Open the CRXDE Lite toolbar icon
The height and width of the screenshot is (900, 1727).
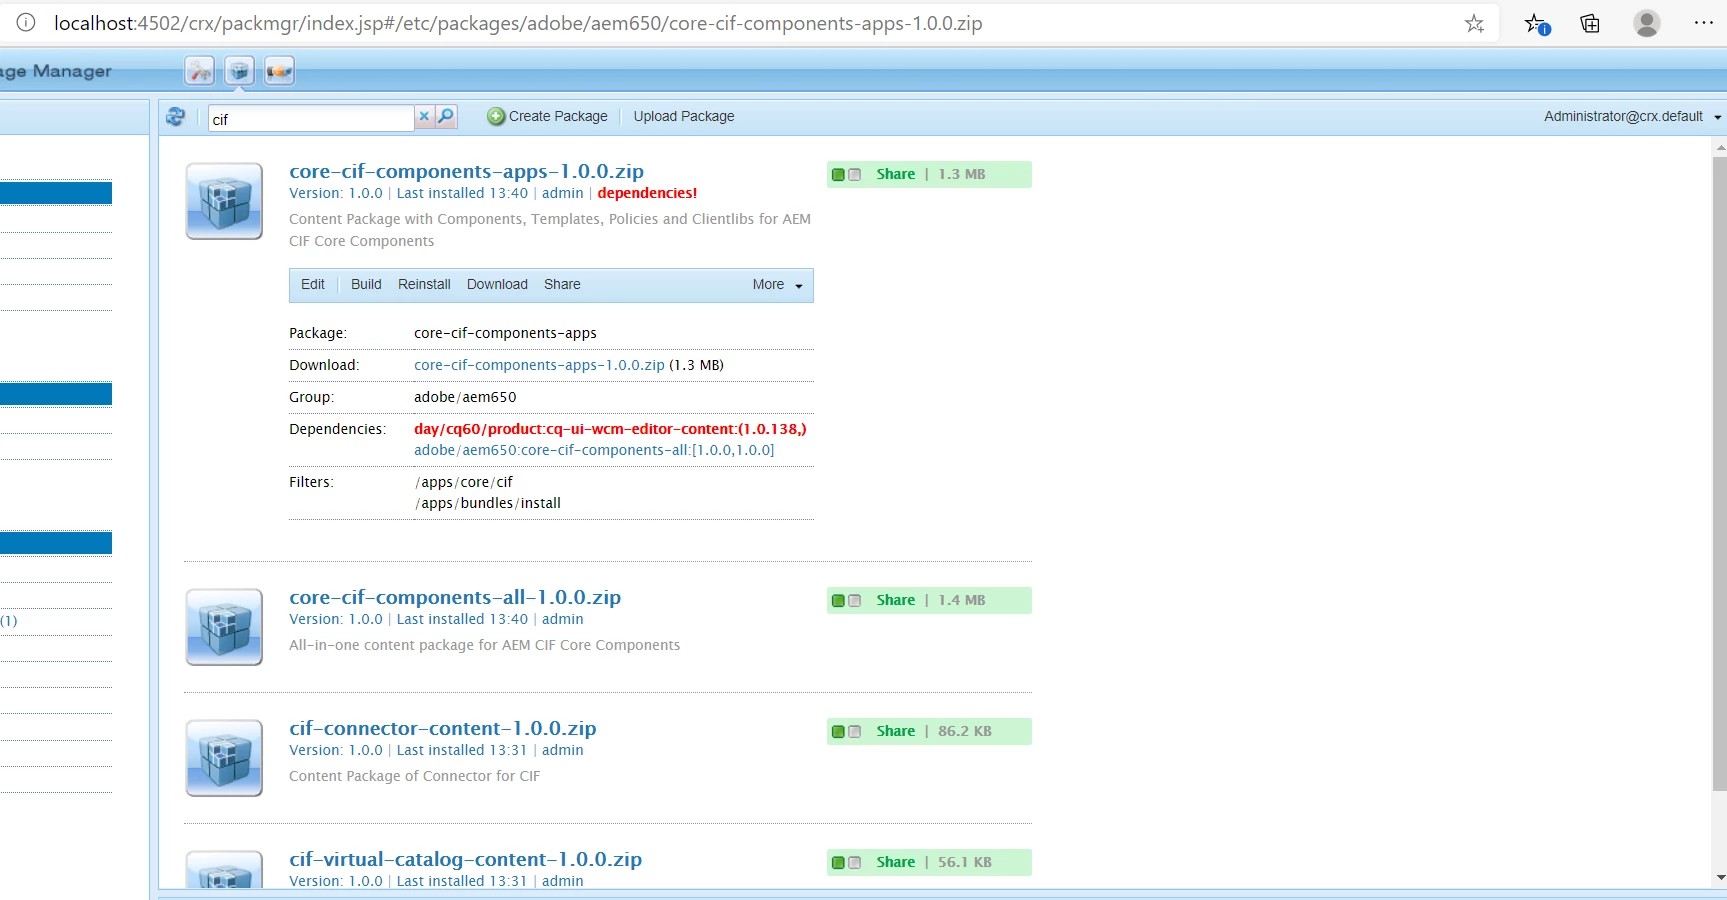click(200, 71)
